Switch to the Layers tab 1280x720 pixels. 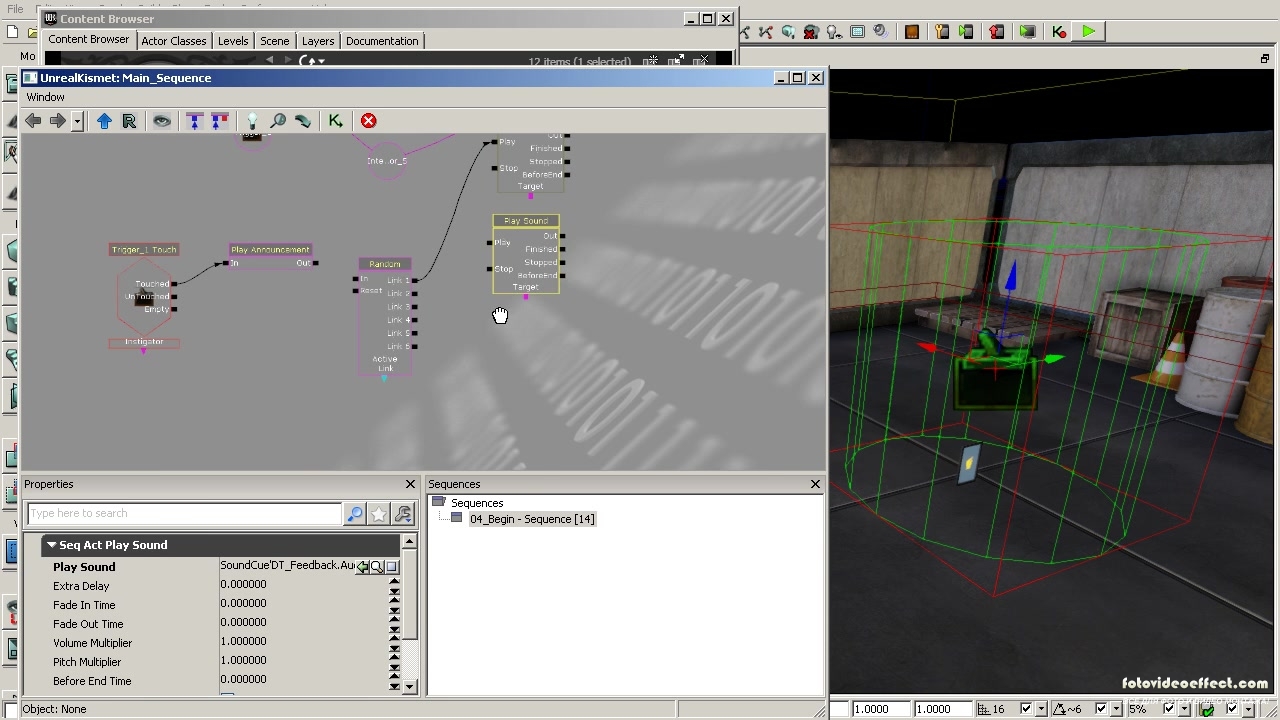coord(318,41)
